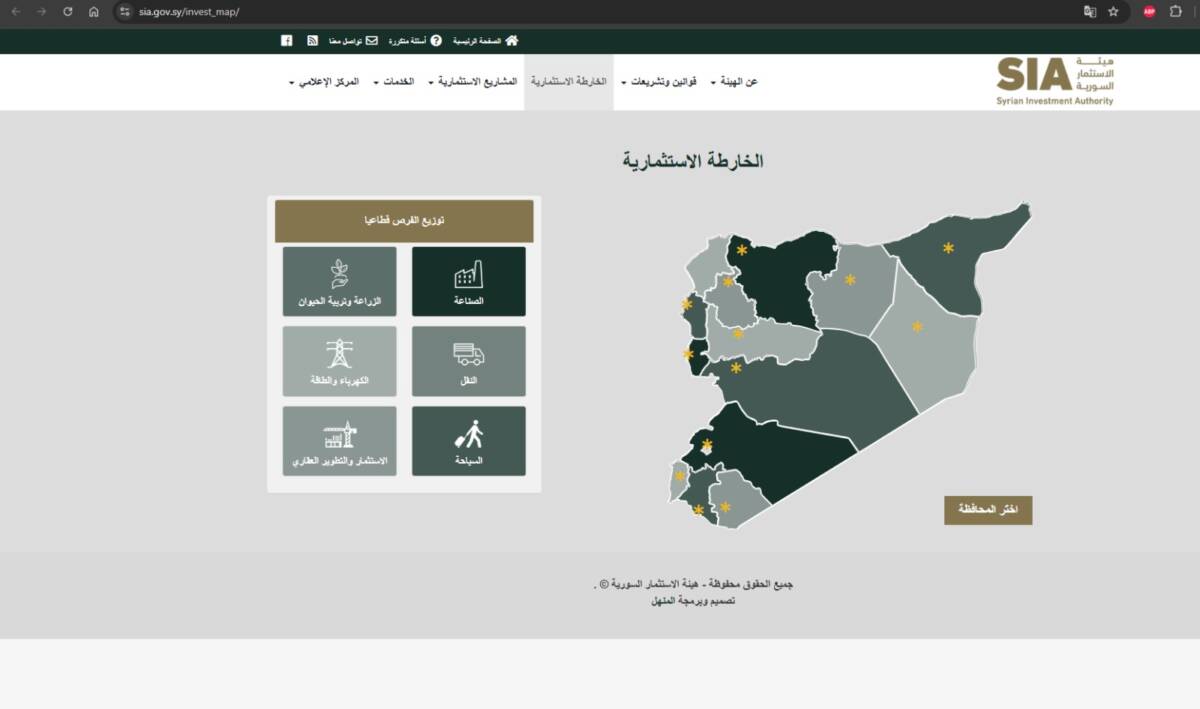Image resolution: width=1200 pixels, height=709 pixels.
Task: Open the Facebook icon link
Action: coord(287,41)
